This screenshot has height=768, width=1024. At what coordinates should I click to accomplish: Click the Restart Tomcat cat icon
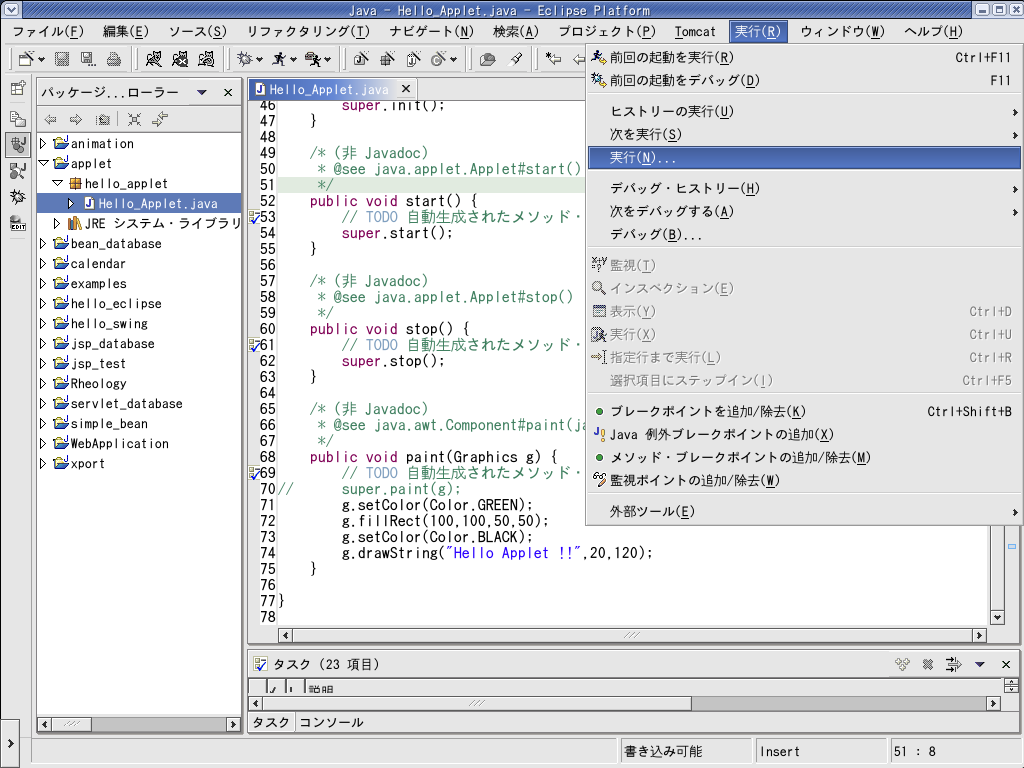pos(206,59)
